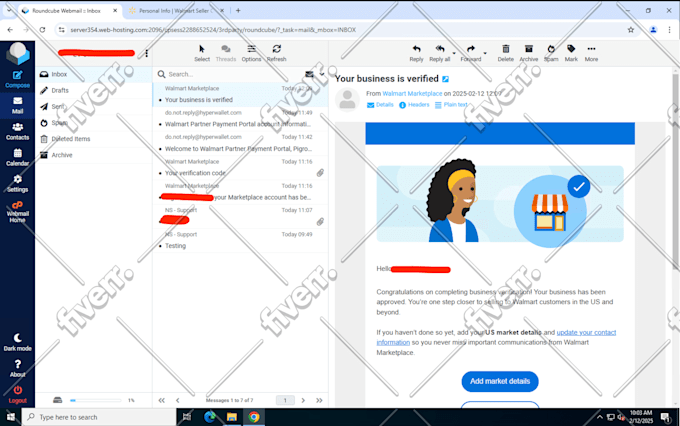Screen dimensions: 680x426
Task: Open Settings in the sidebar
Action: [17, 184]
